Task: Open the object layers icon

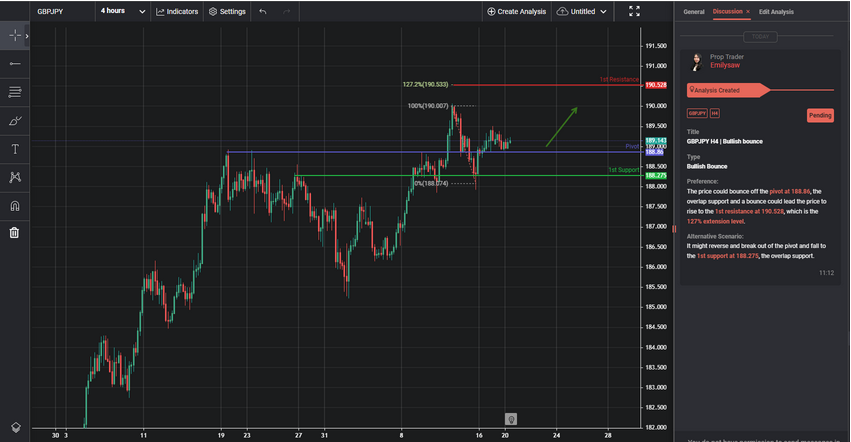Action: [15, 427]
